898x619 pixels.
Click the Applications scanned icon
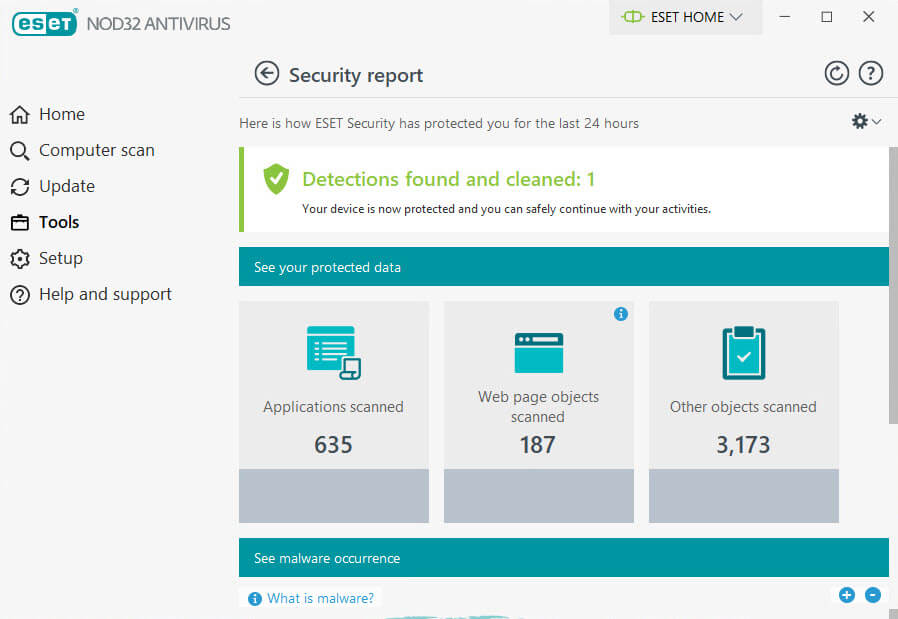pos(333,353)
